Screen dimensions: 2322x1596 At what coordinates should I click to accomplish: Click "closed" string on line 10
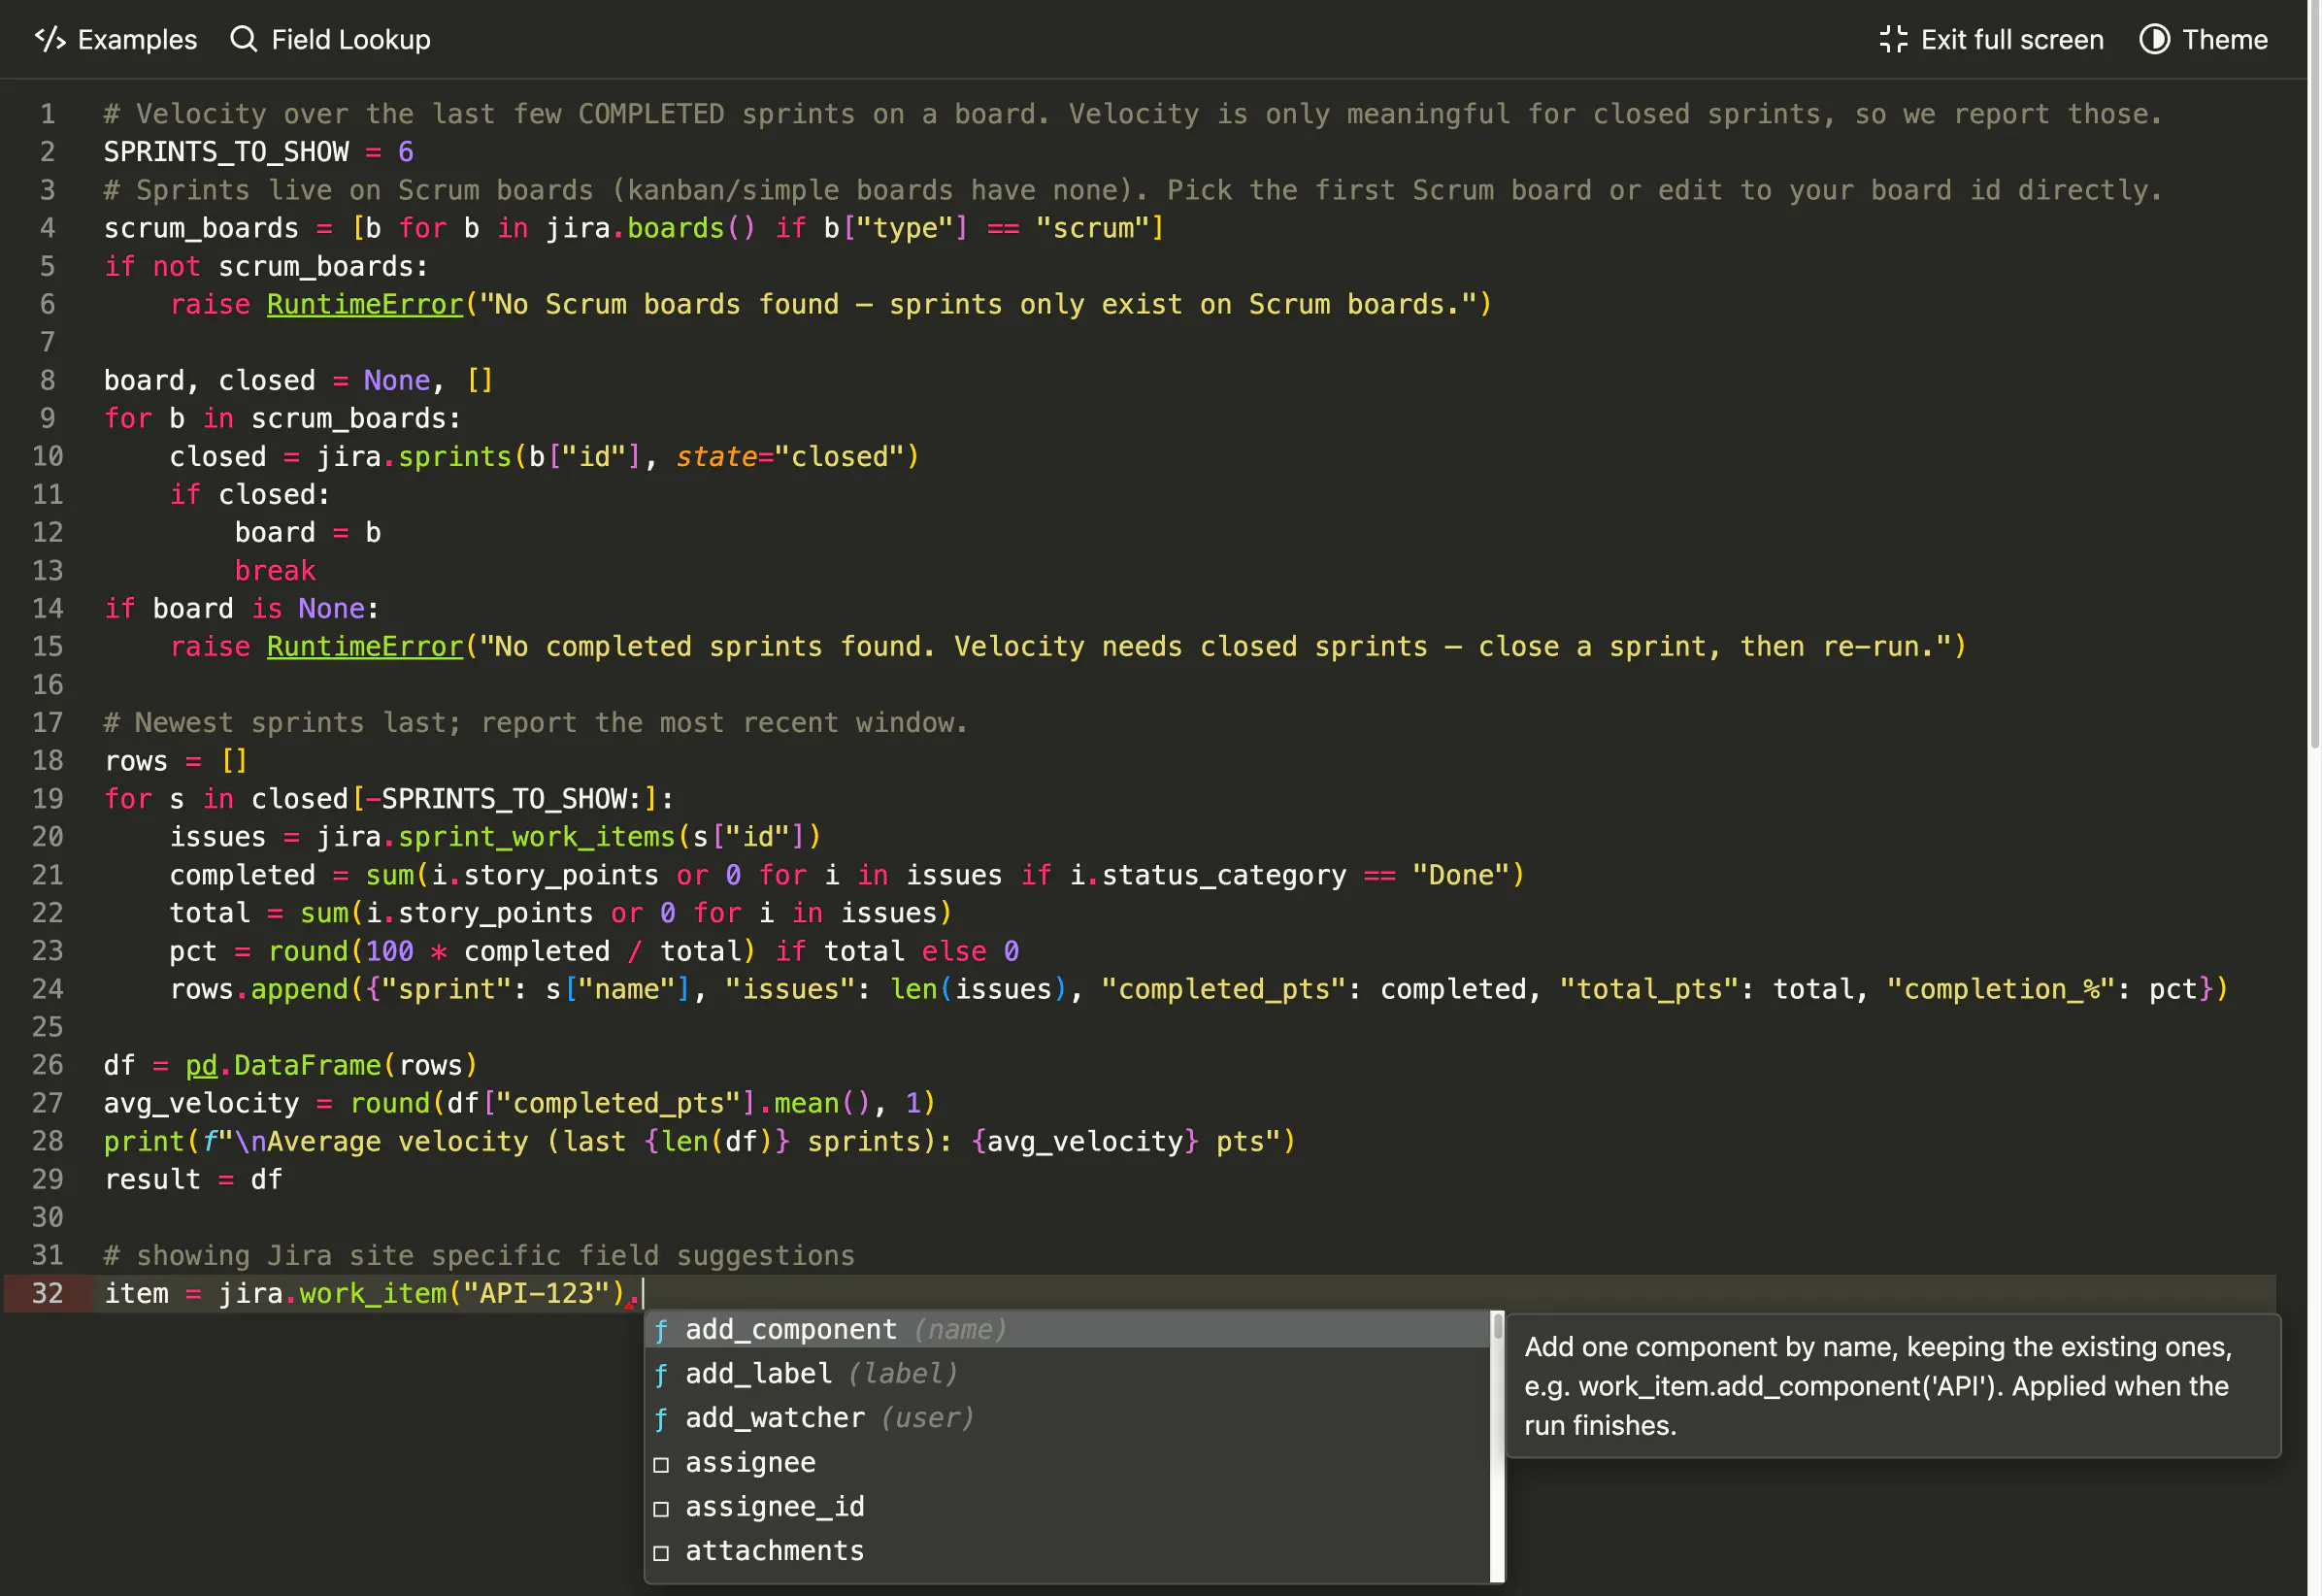point(839,457)
